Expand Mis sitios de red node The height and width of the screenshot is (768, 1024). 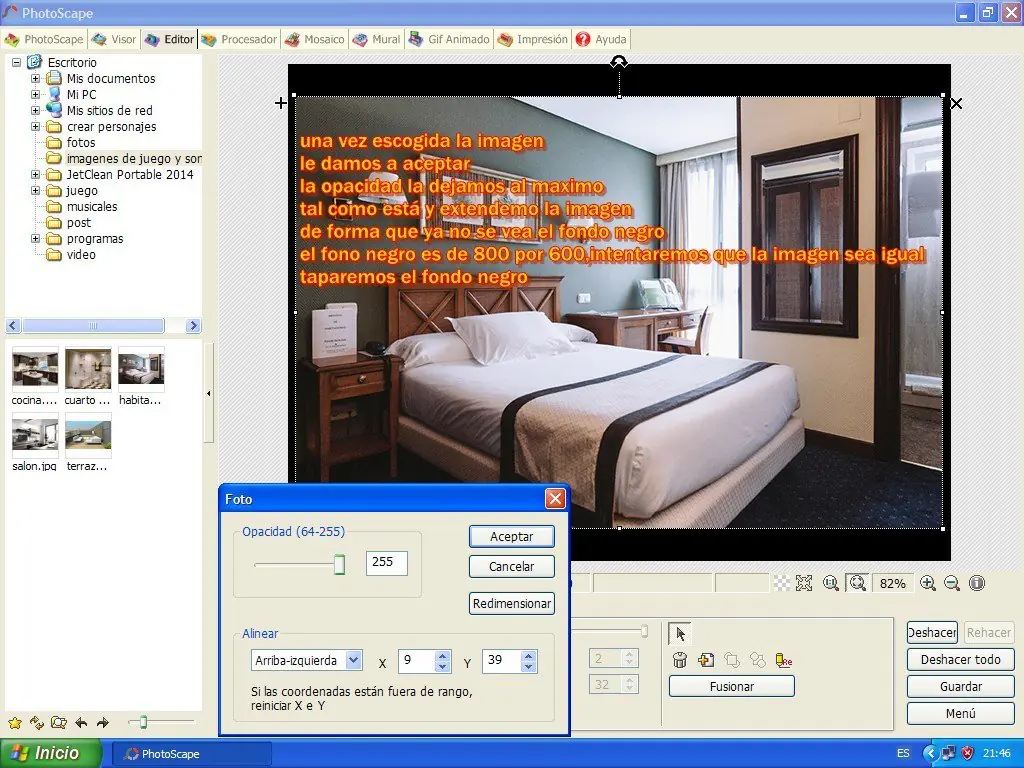pyautogui.click(x=35, y=110)
